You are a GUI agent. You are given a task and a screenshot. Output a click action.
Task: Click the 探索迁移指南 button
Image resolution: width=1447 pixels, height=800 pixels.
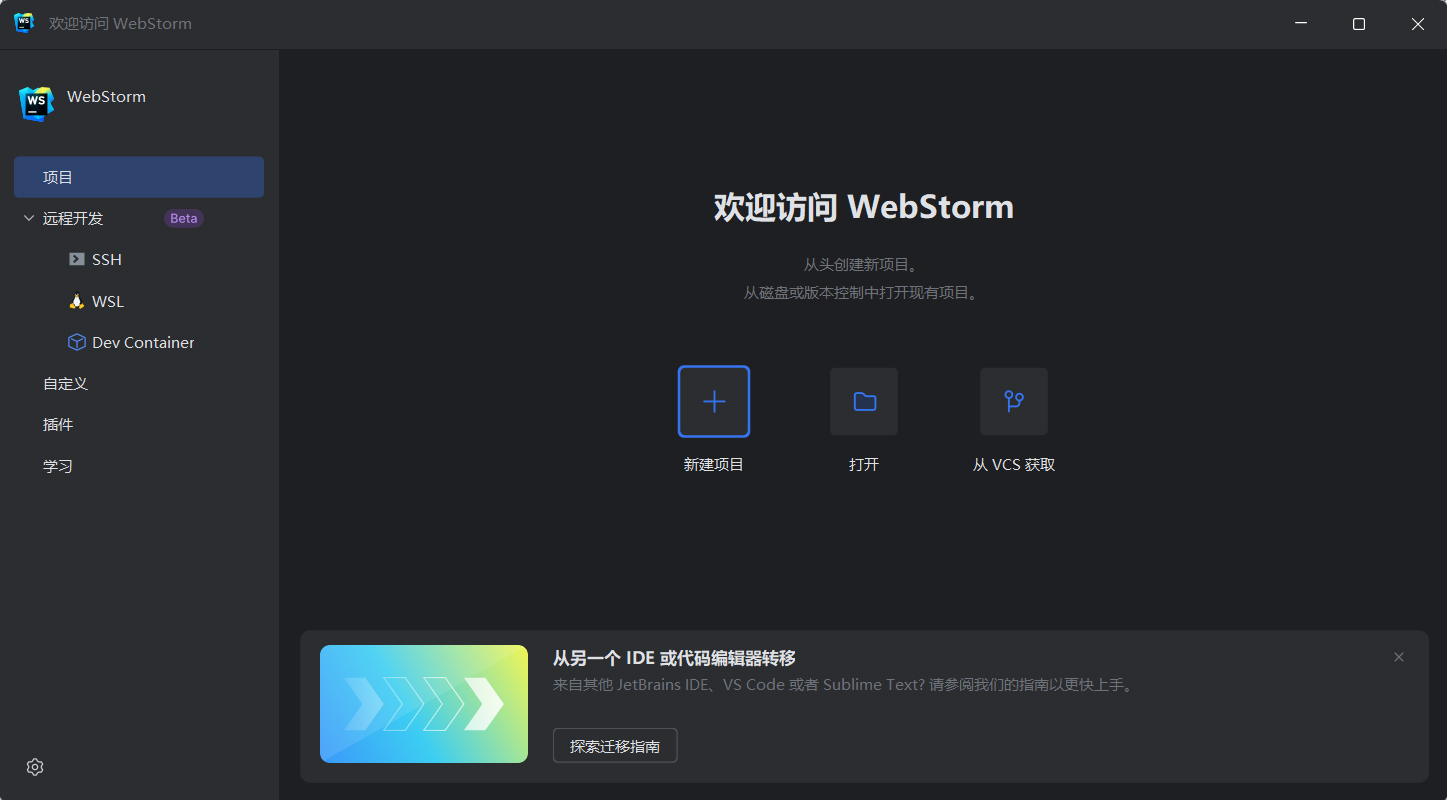(x=615, y=745)
